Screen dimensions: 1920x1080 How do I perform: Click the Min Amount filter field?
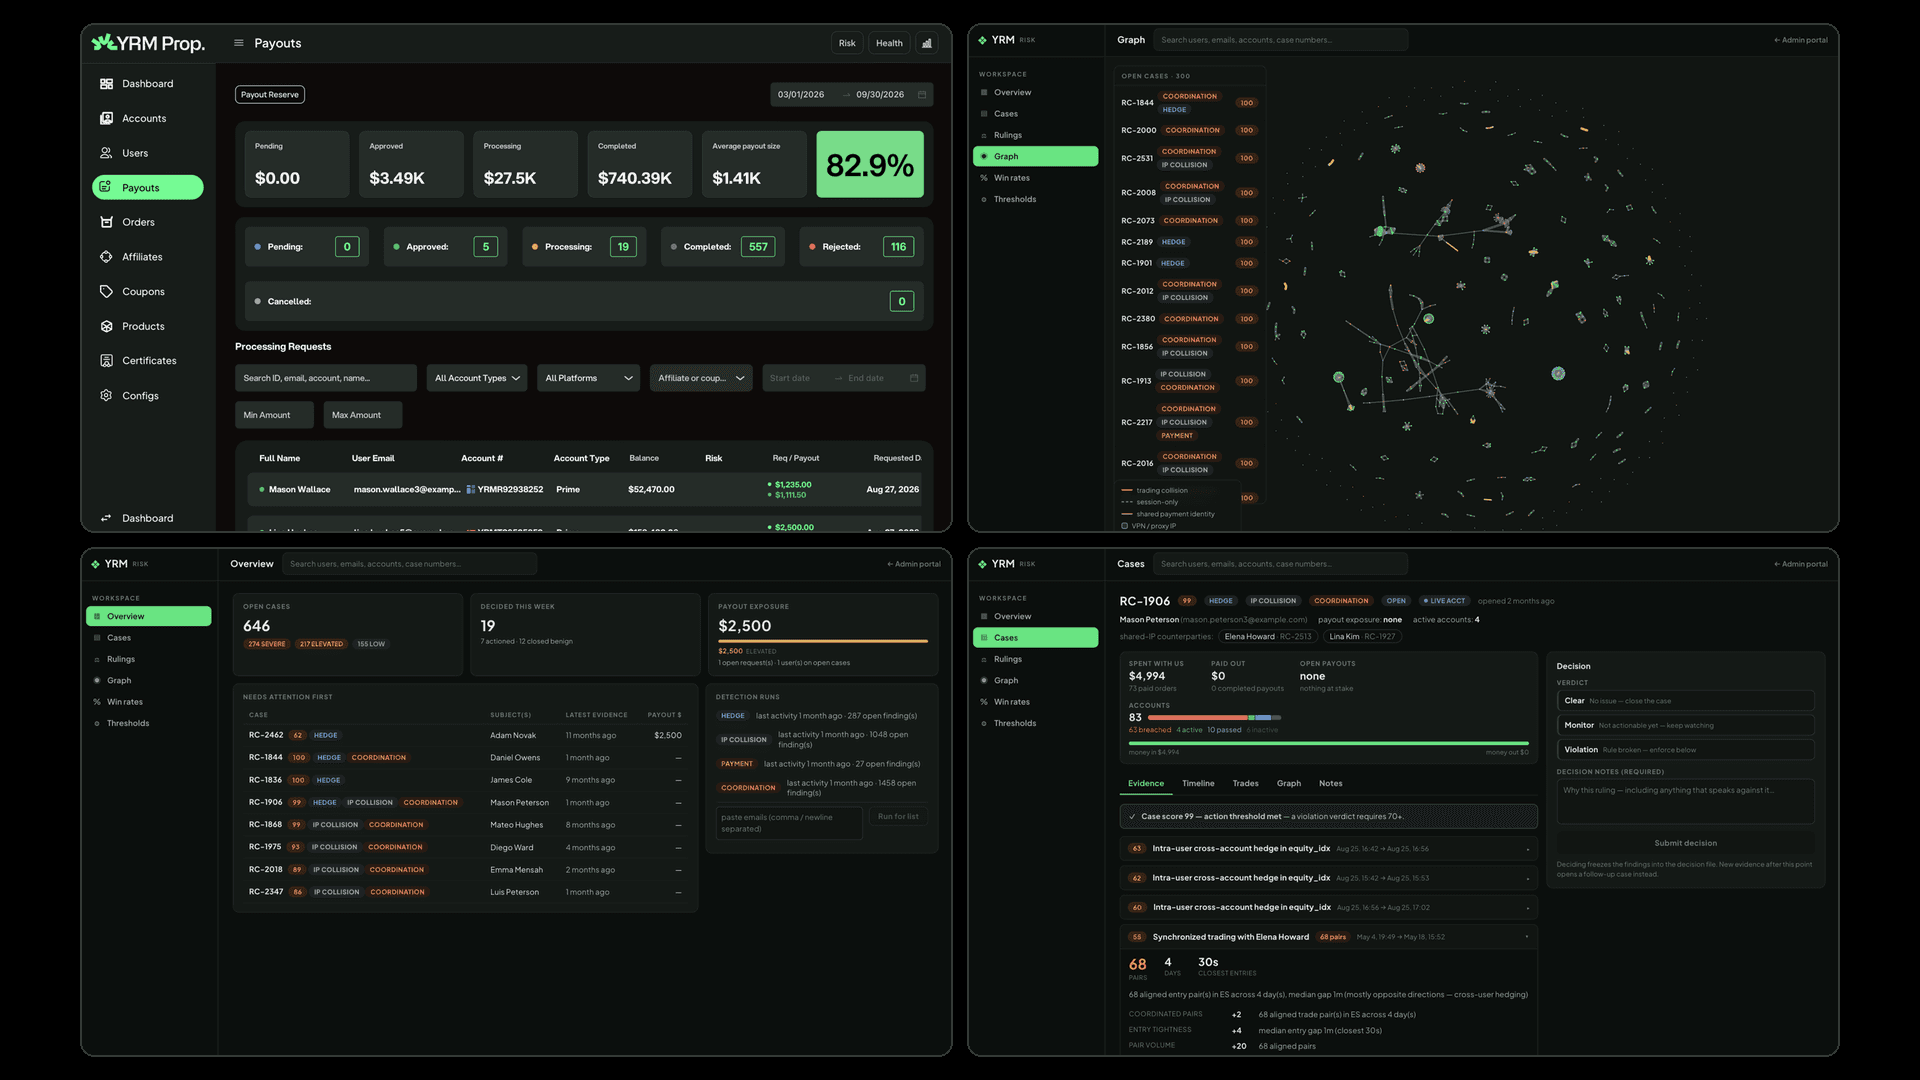click(274, 415)
